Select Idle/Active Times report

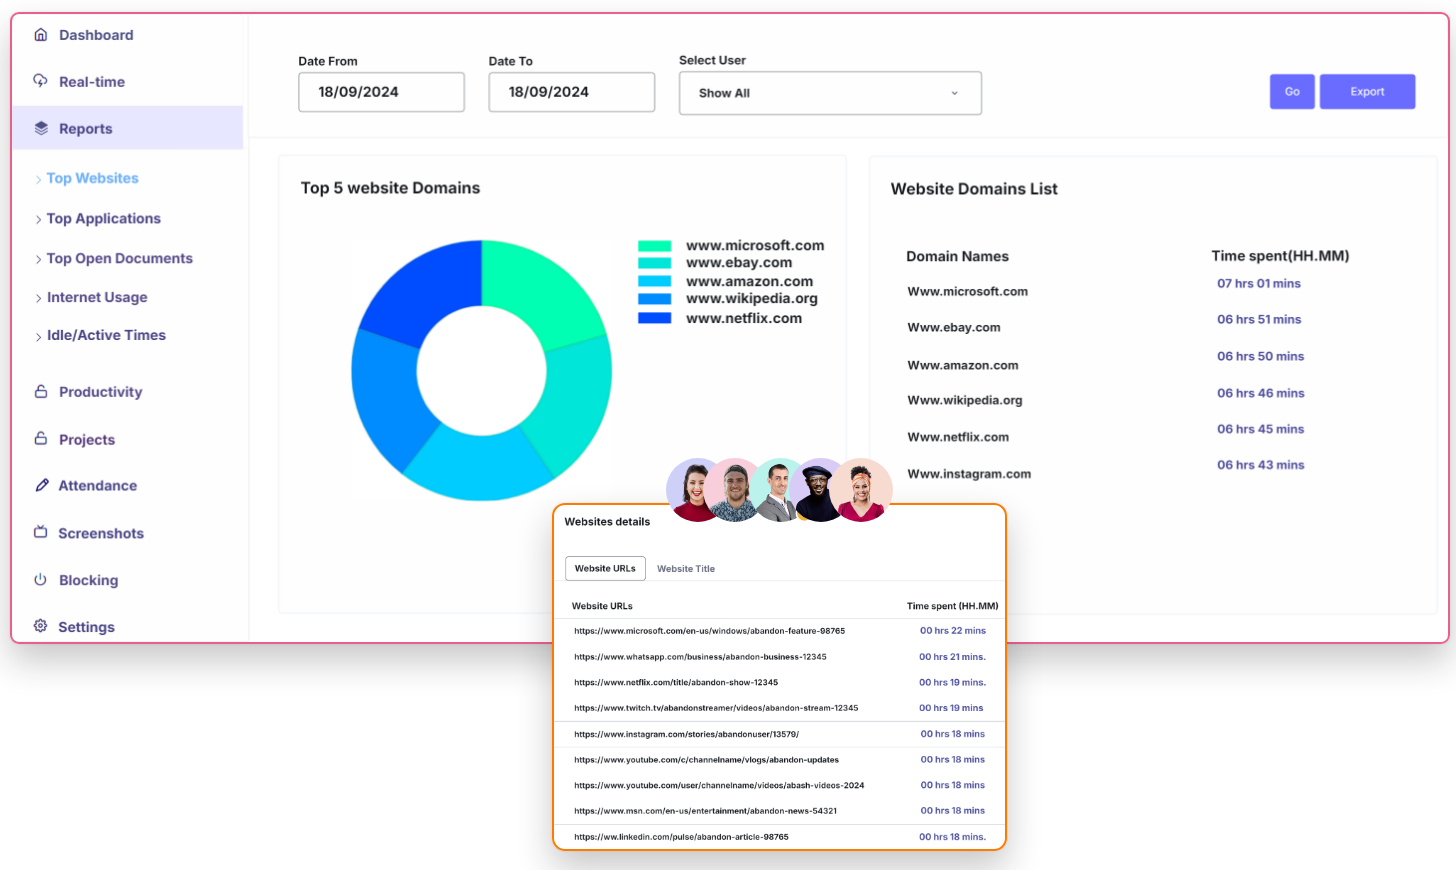[107, 335]
